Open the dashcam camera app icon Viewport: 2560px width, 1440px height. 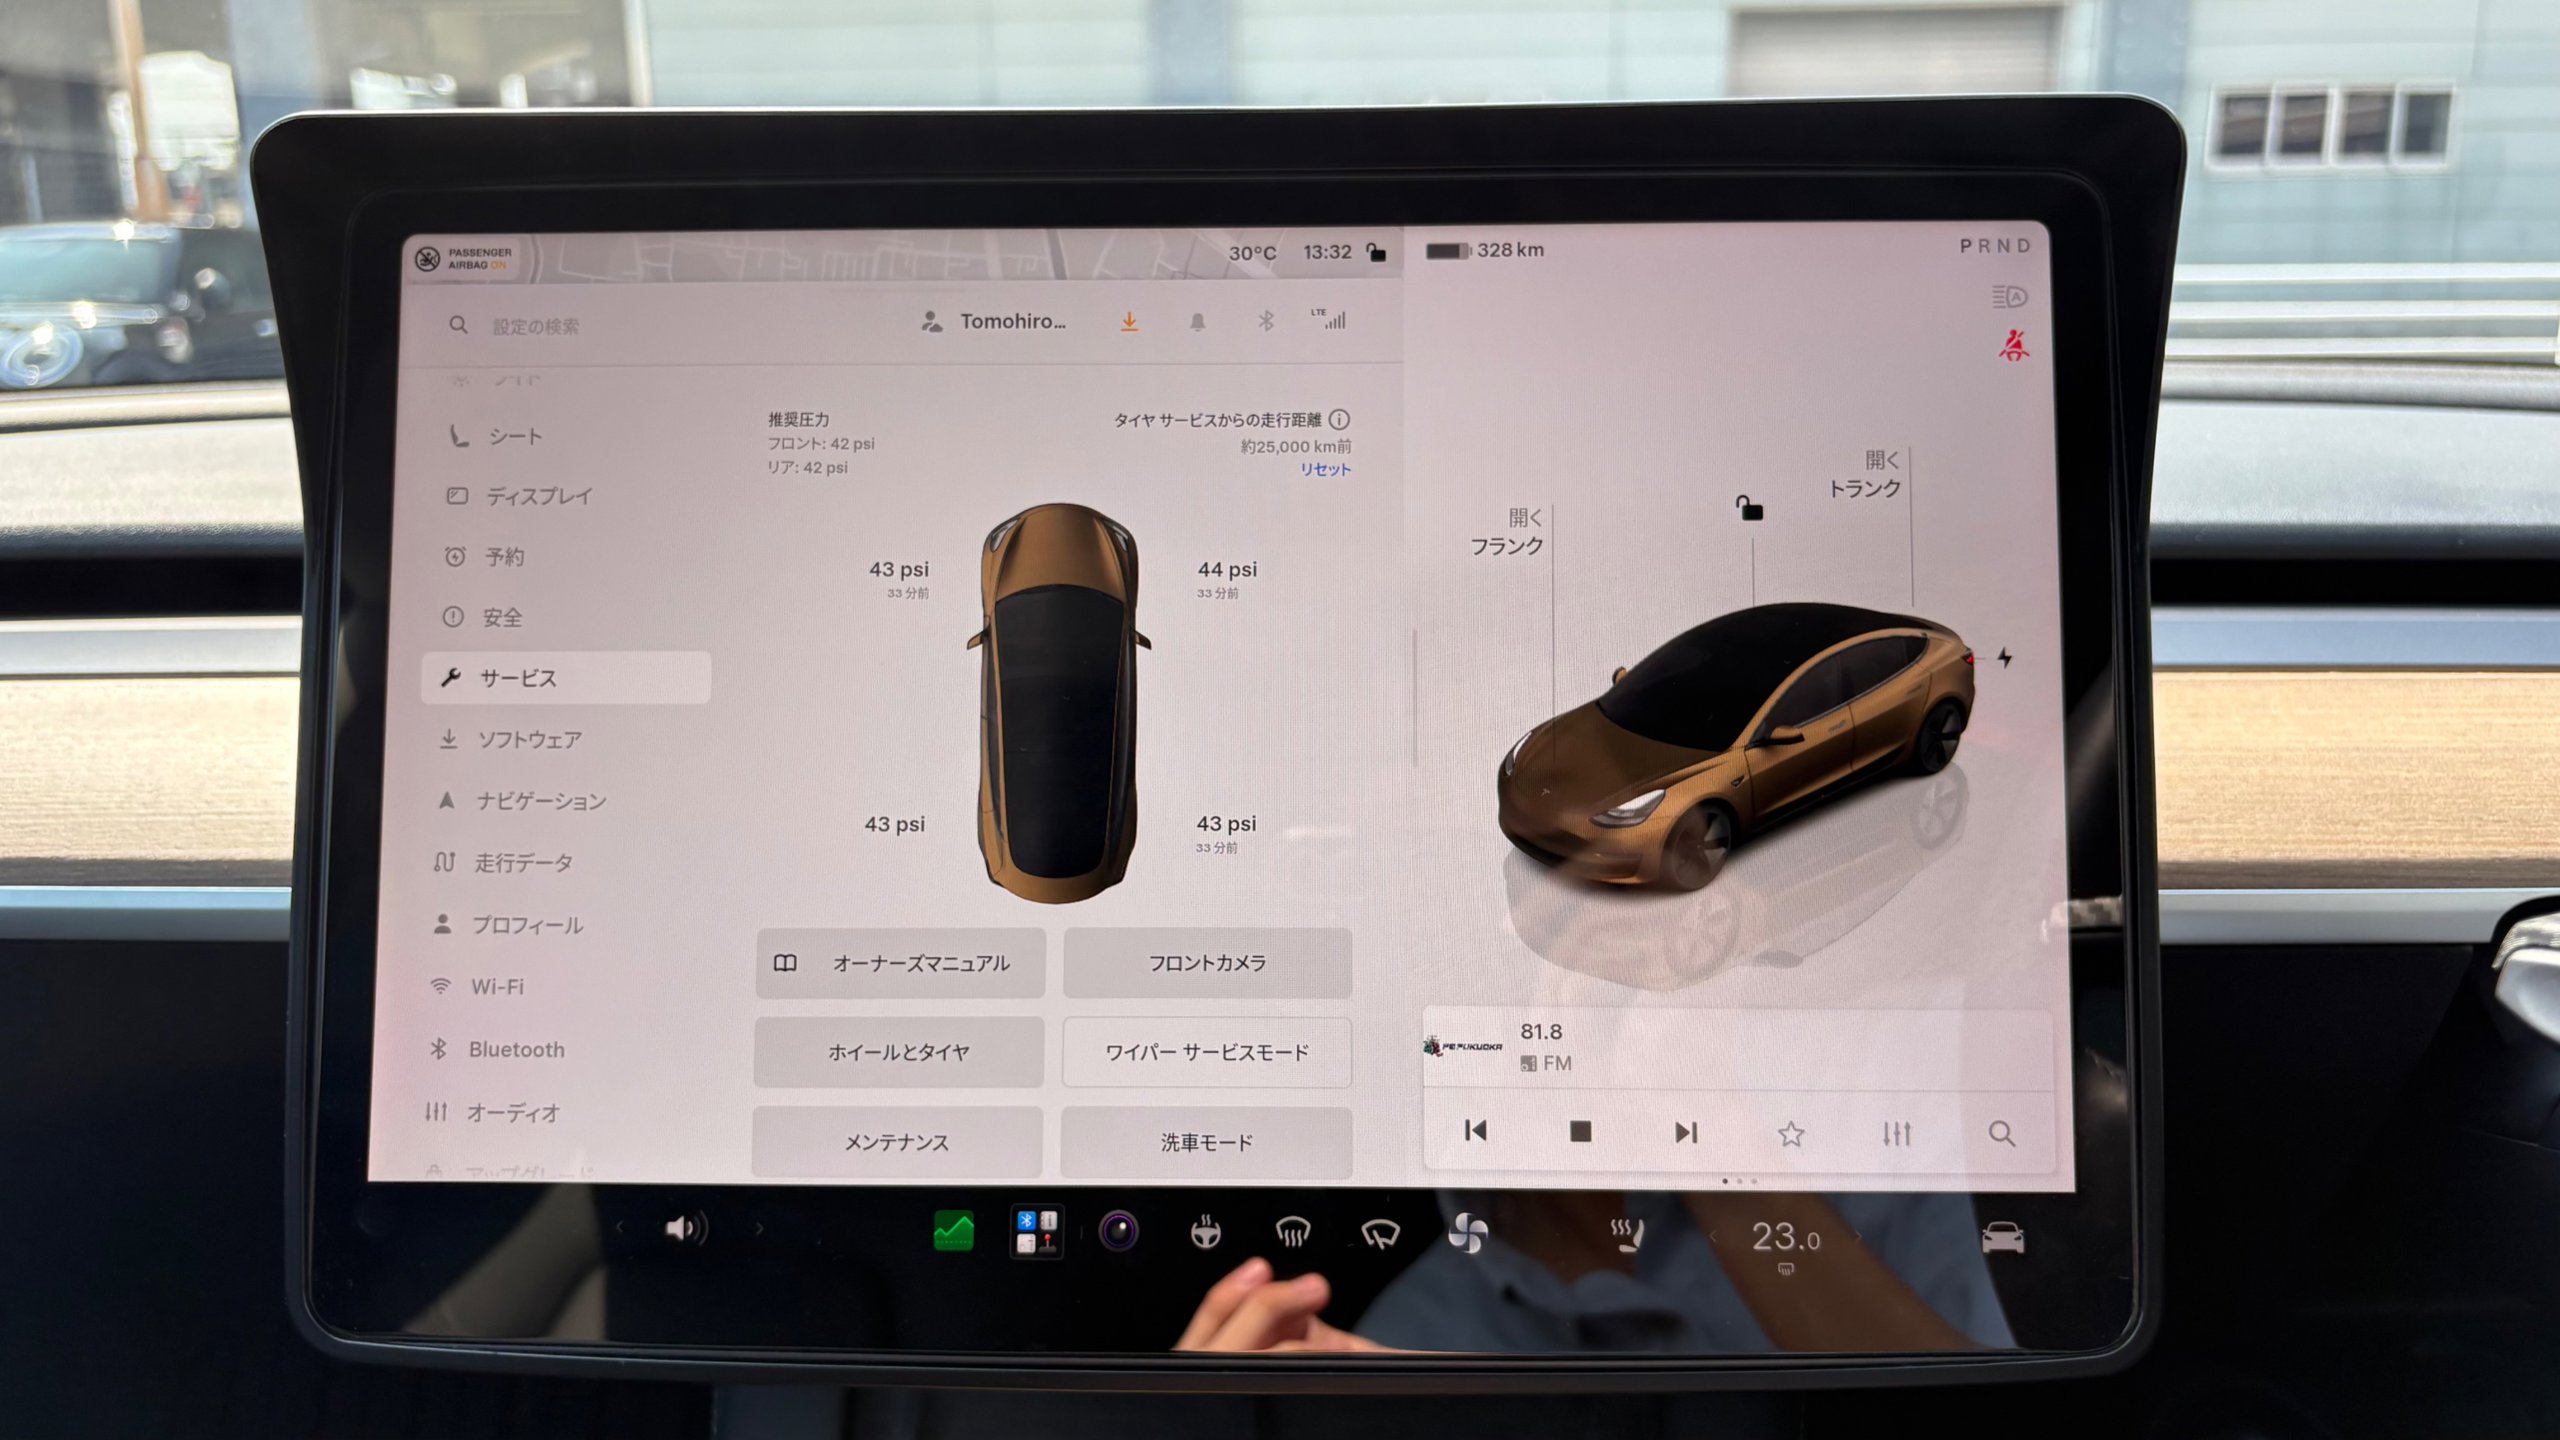pyautogui.click(x=1119, y=1231)
